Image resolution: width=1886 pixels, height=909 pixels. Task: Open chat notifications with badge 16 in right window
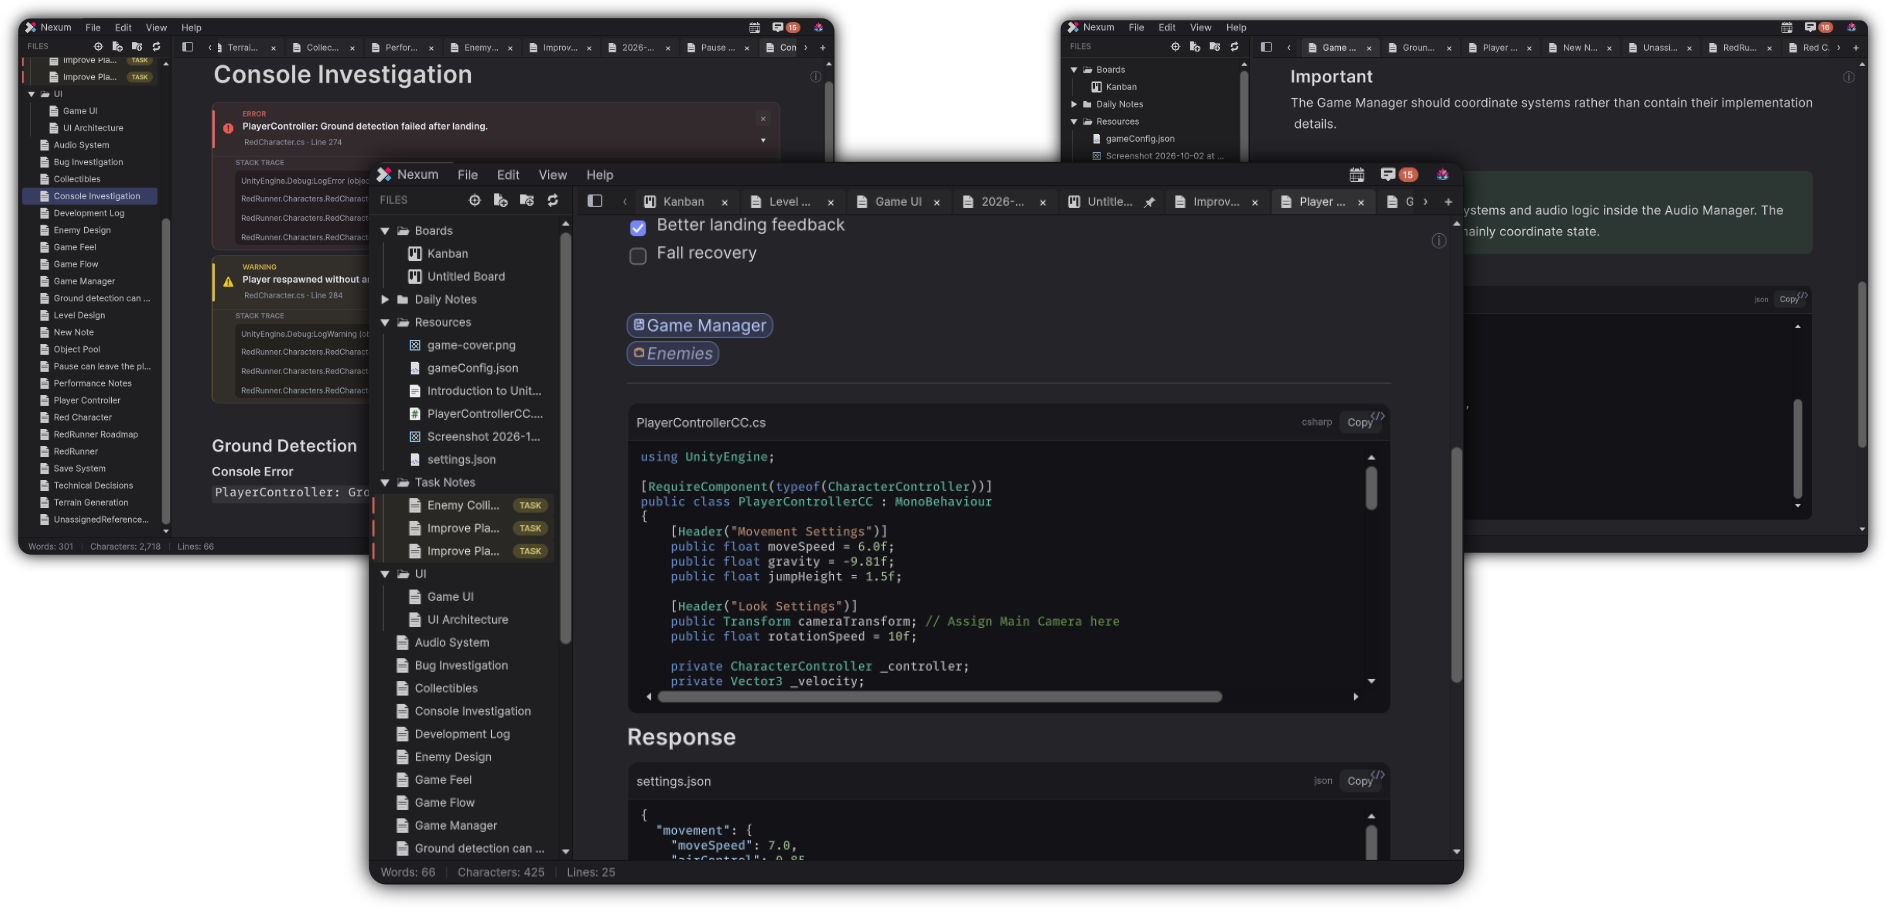[x=1818, y=28]
